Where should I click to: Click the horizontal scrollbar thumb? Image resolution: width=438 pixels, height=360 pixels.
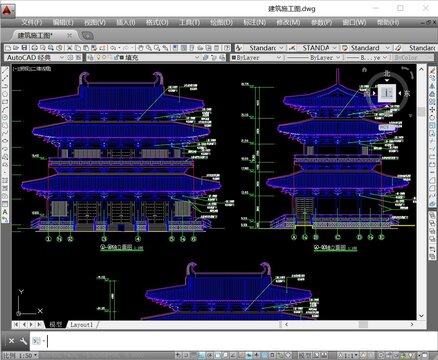363,324
